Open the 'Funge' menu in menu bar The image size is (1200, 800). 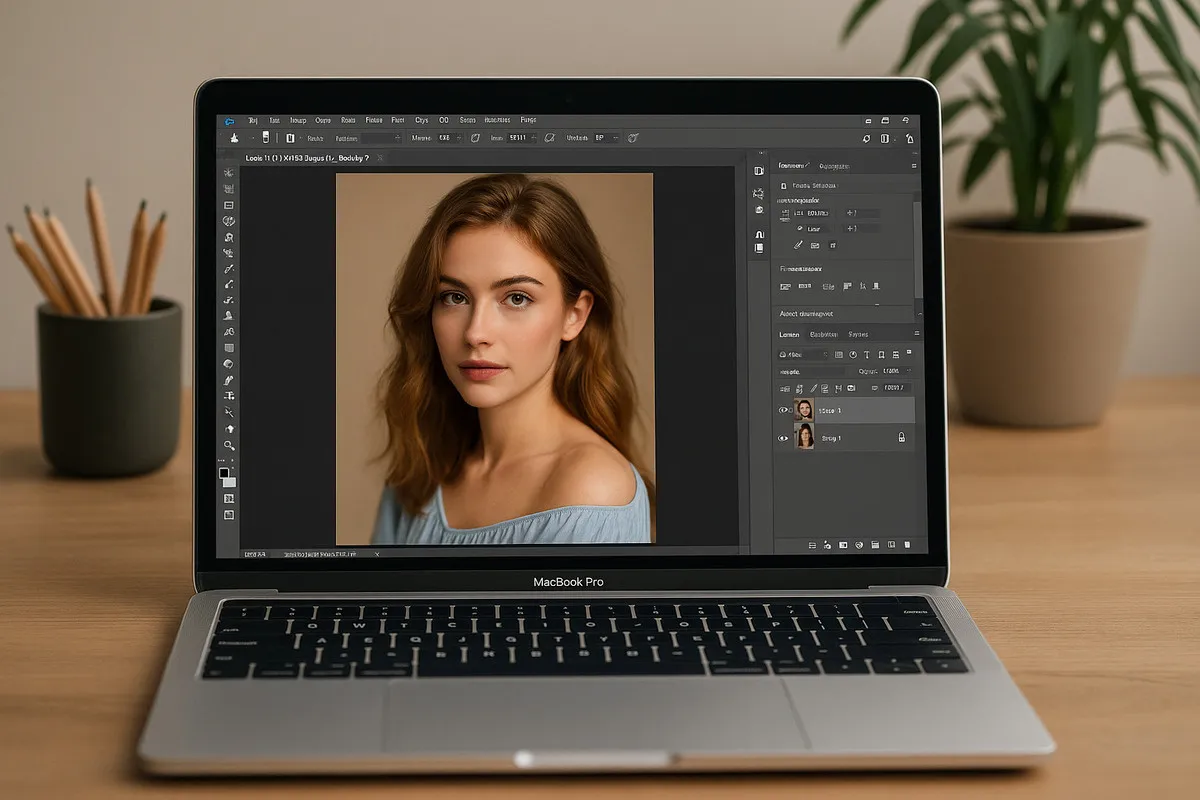(x=528, y=120)
